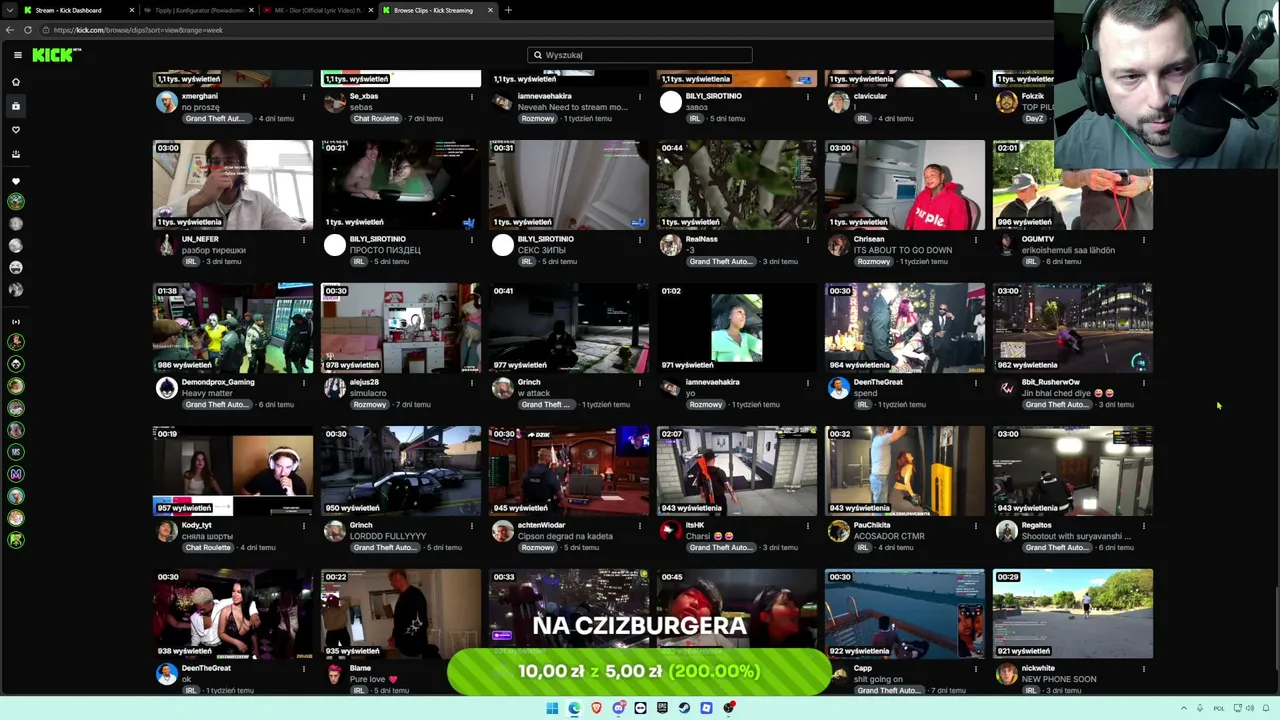Play Kody_tyt 00:19 clip thumbnail
The width and height of the screenshot is (1280, 720).
(x=233, y=471)
